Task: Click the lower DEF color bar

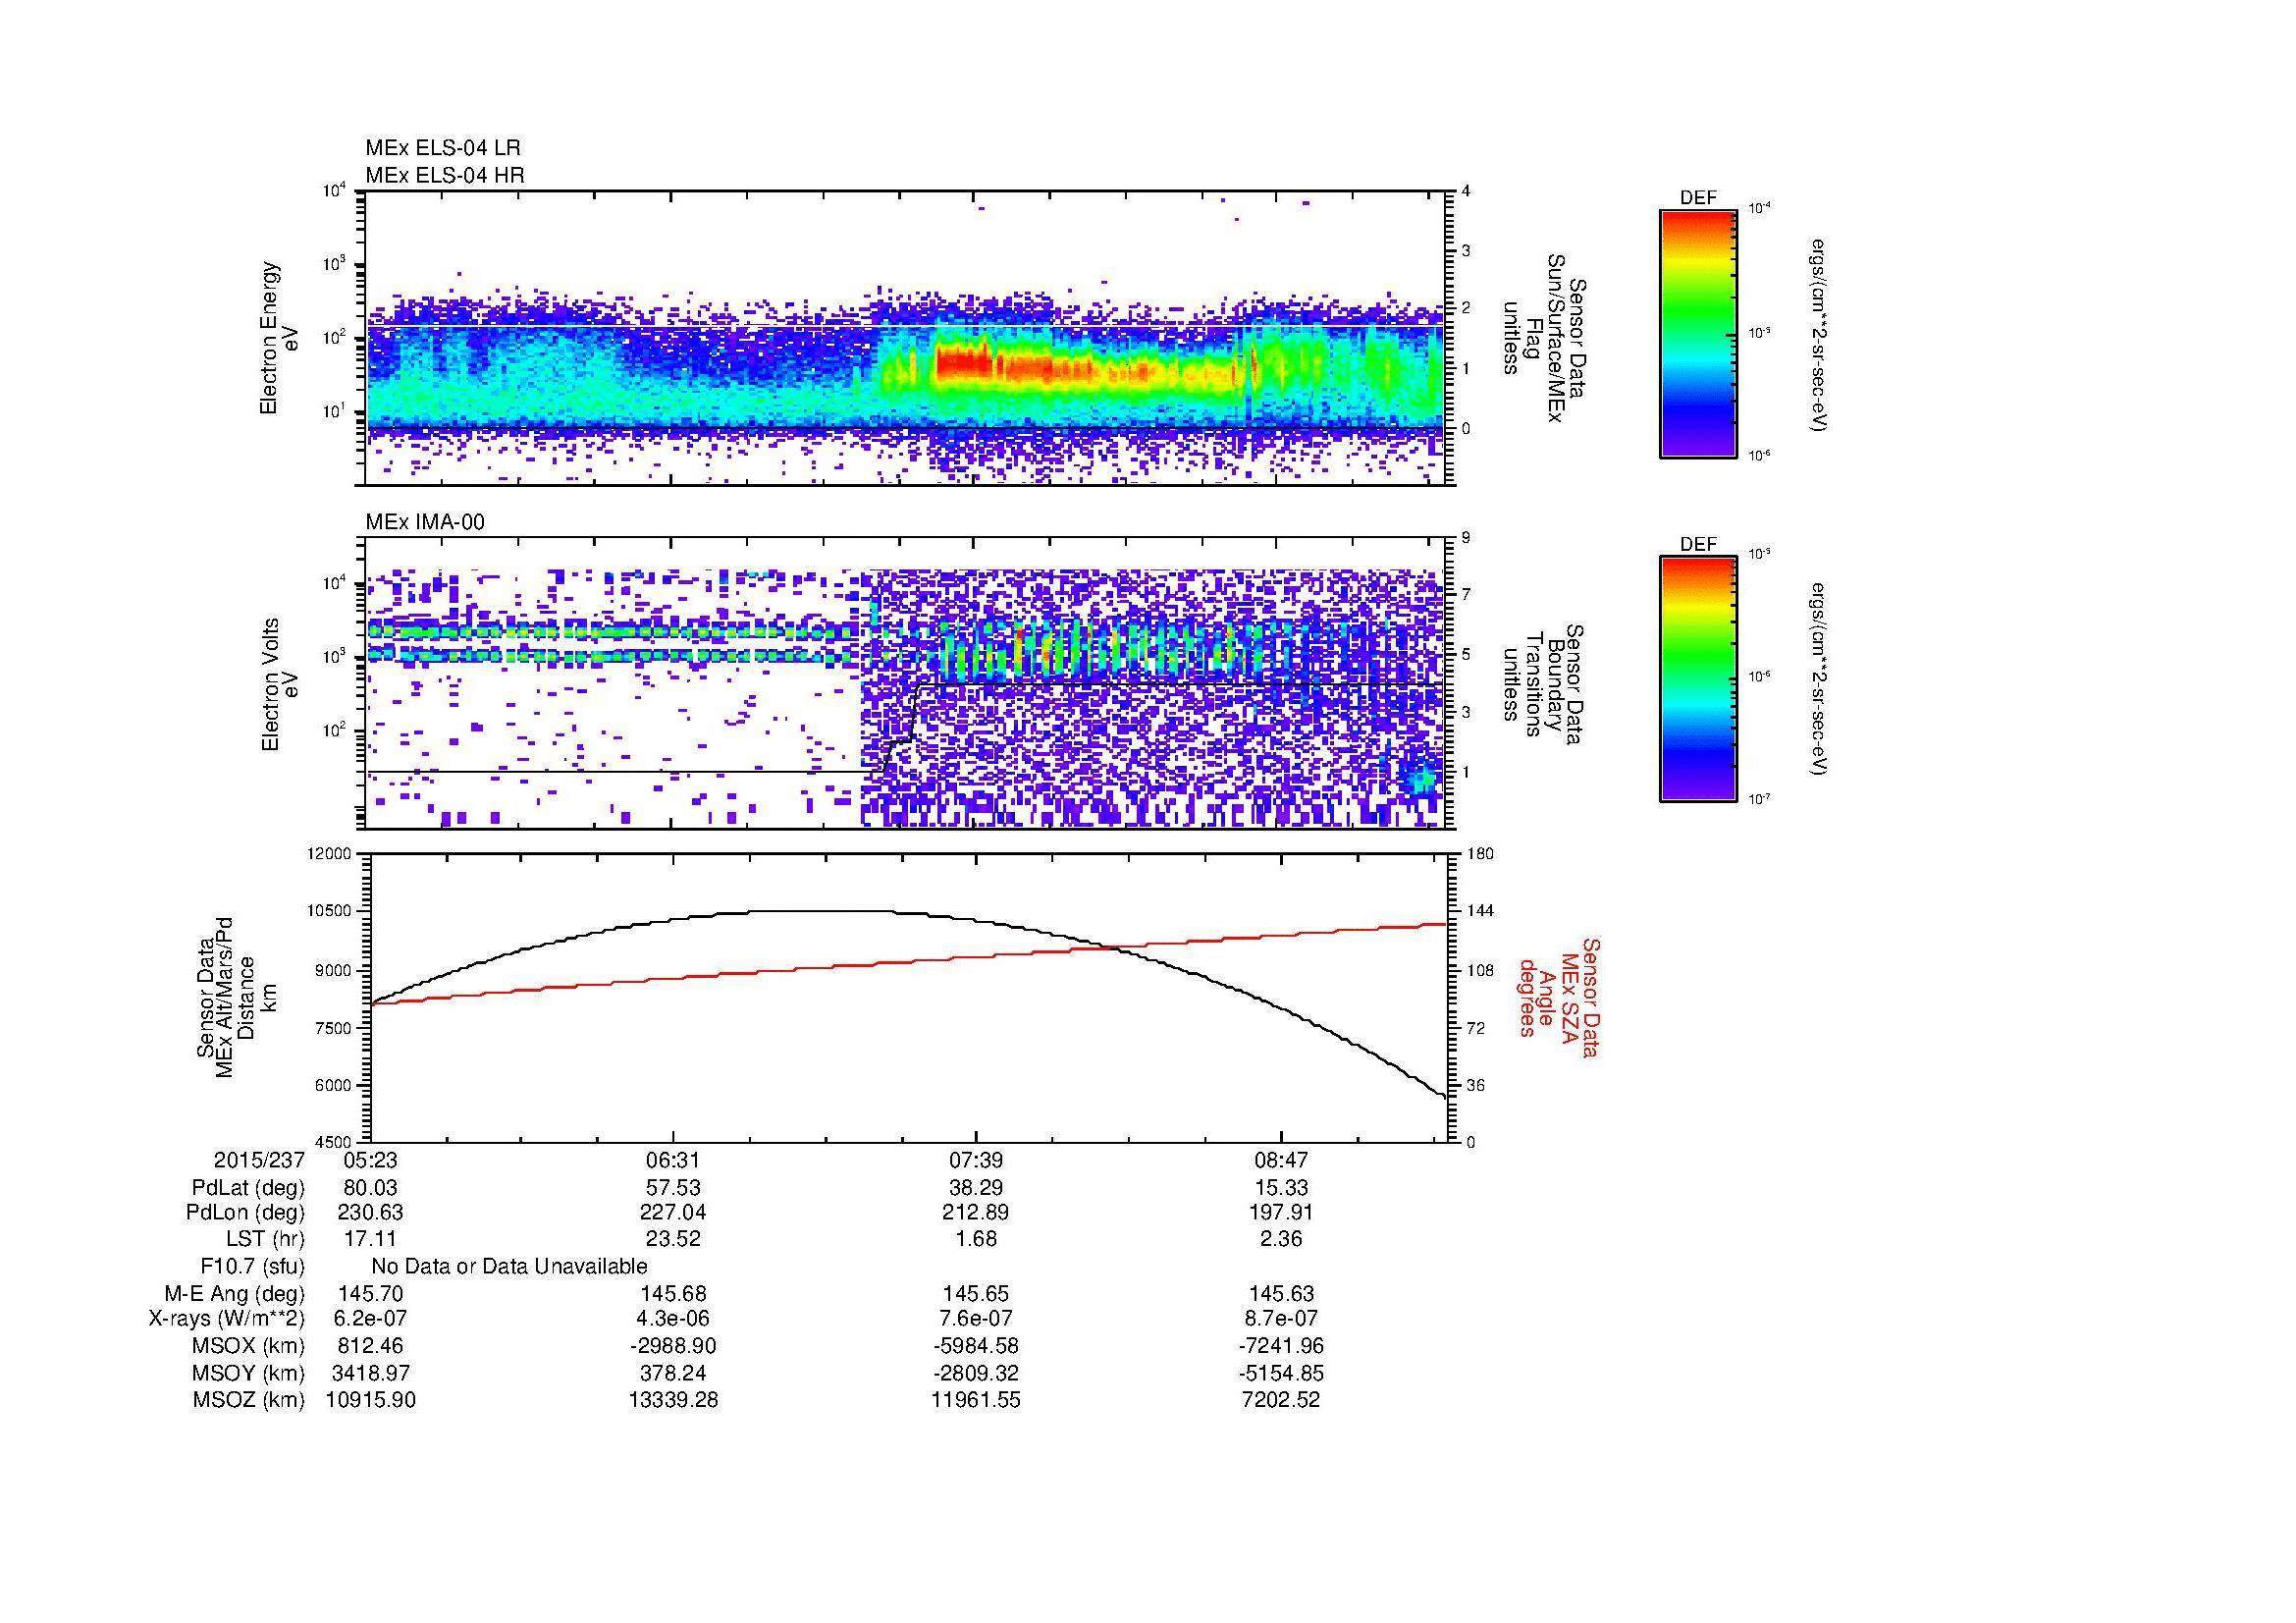Action: [1698, 679]
